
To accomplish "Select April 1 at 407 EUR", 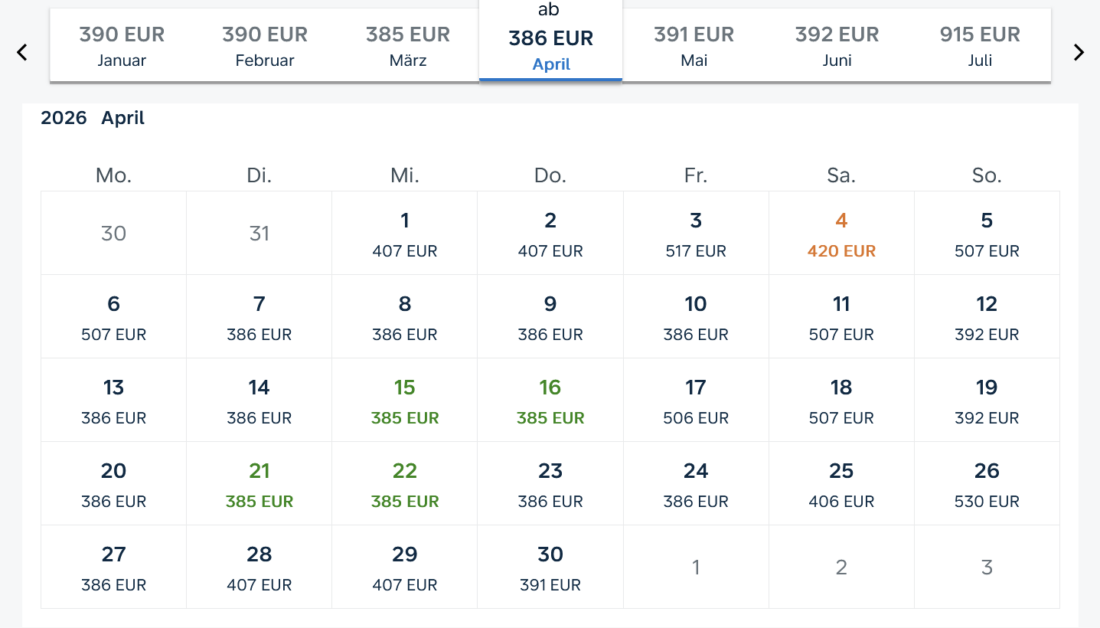I will click(405, 234).
